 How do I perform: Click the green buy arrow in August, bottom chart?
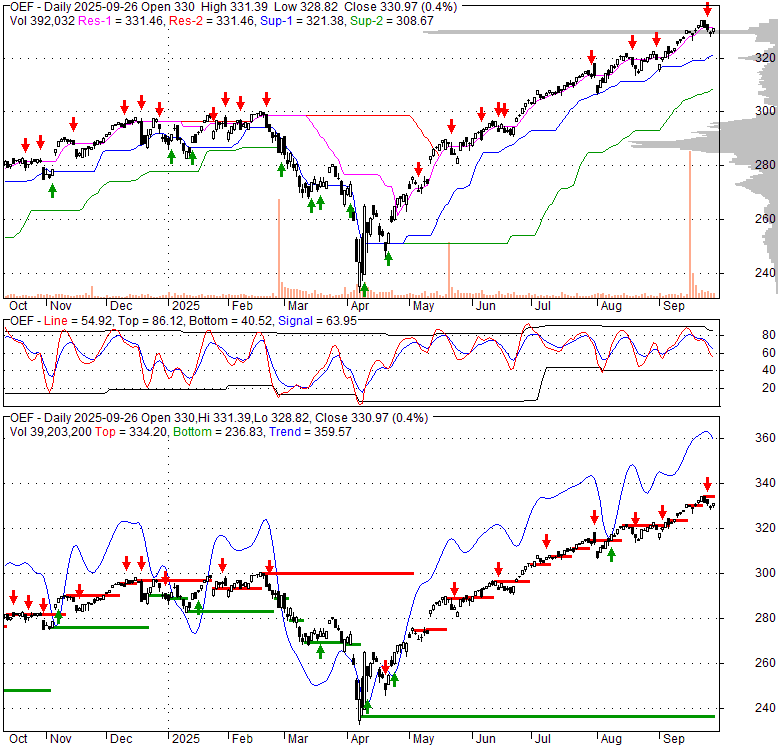click(x=611, y=555)
